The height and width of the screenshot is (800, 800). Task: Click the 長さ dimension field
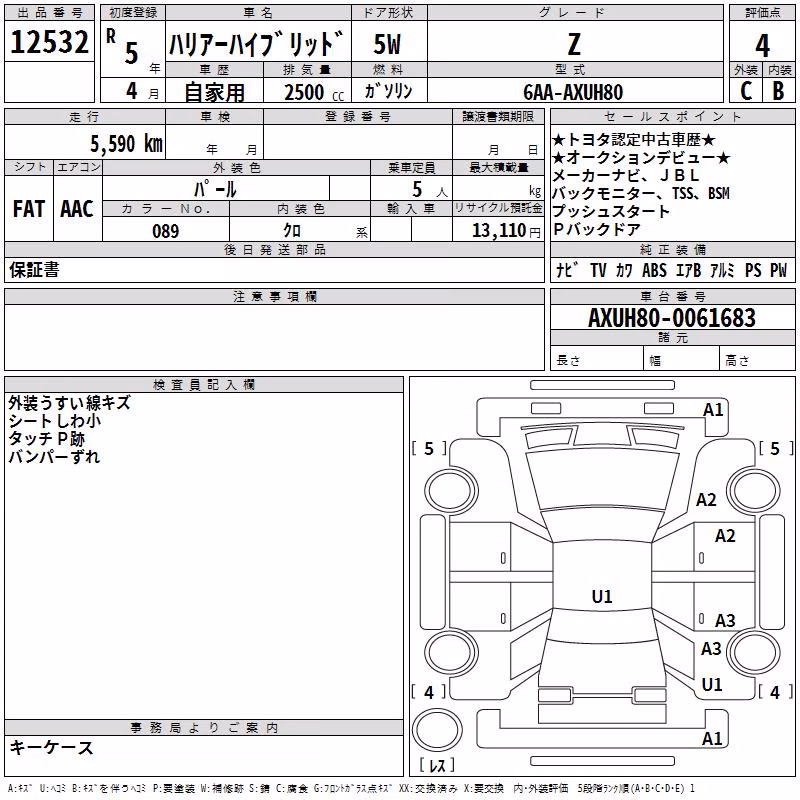point(596,360)
